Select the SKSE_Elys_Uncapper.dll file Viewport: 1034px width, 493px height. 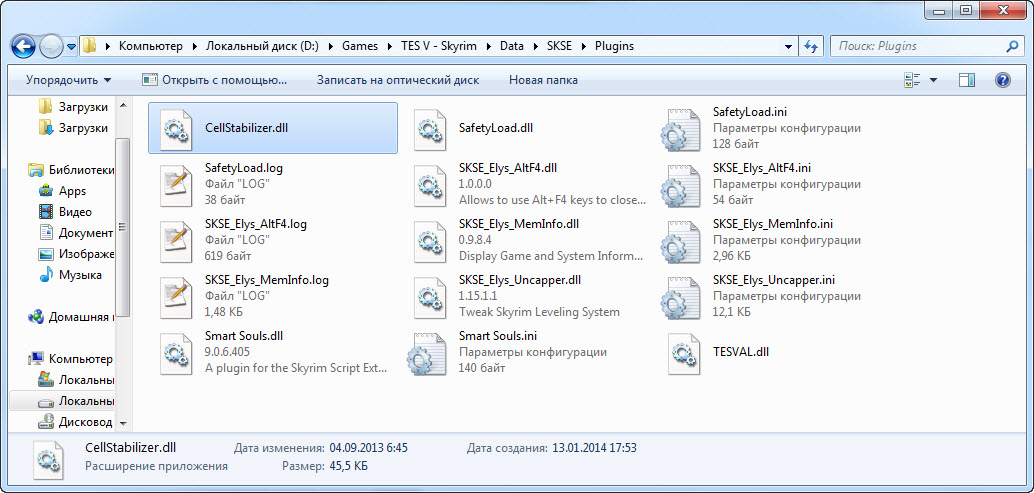[520, 280]
